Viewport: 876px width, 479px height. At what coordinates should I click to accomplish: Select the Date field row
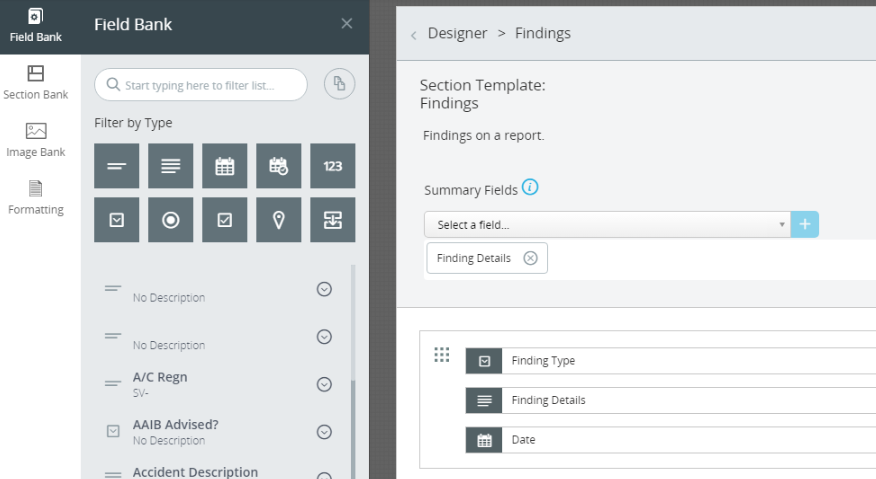(670, 440)
